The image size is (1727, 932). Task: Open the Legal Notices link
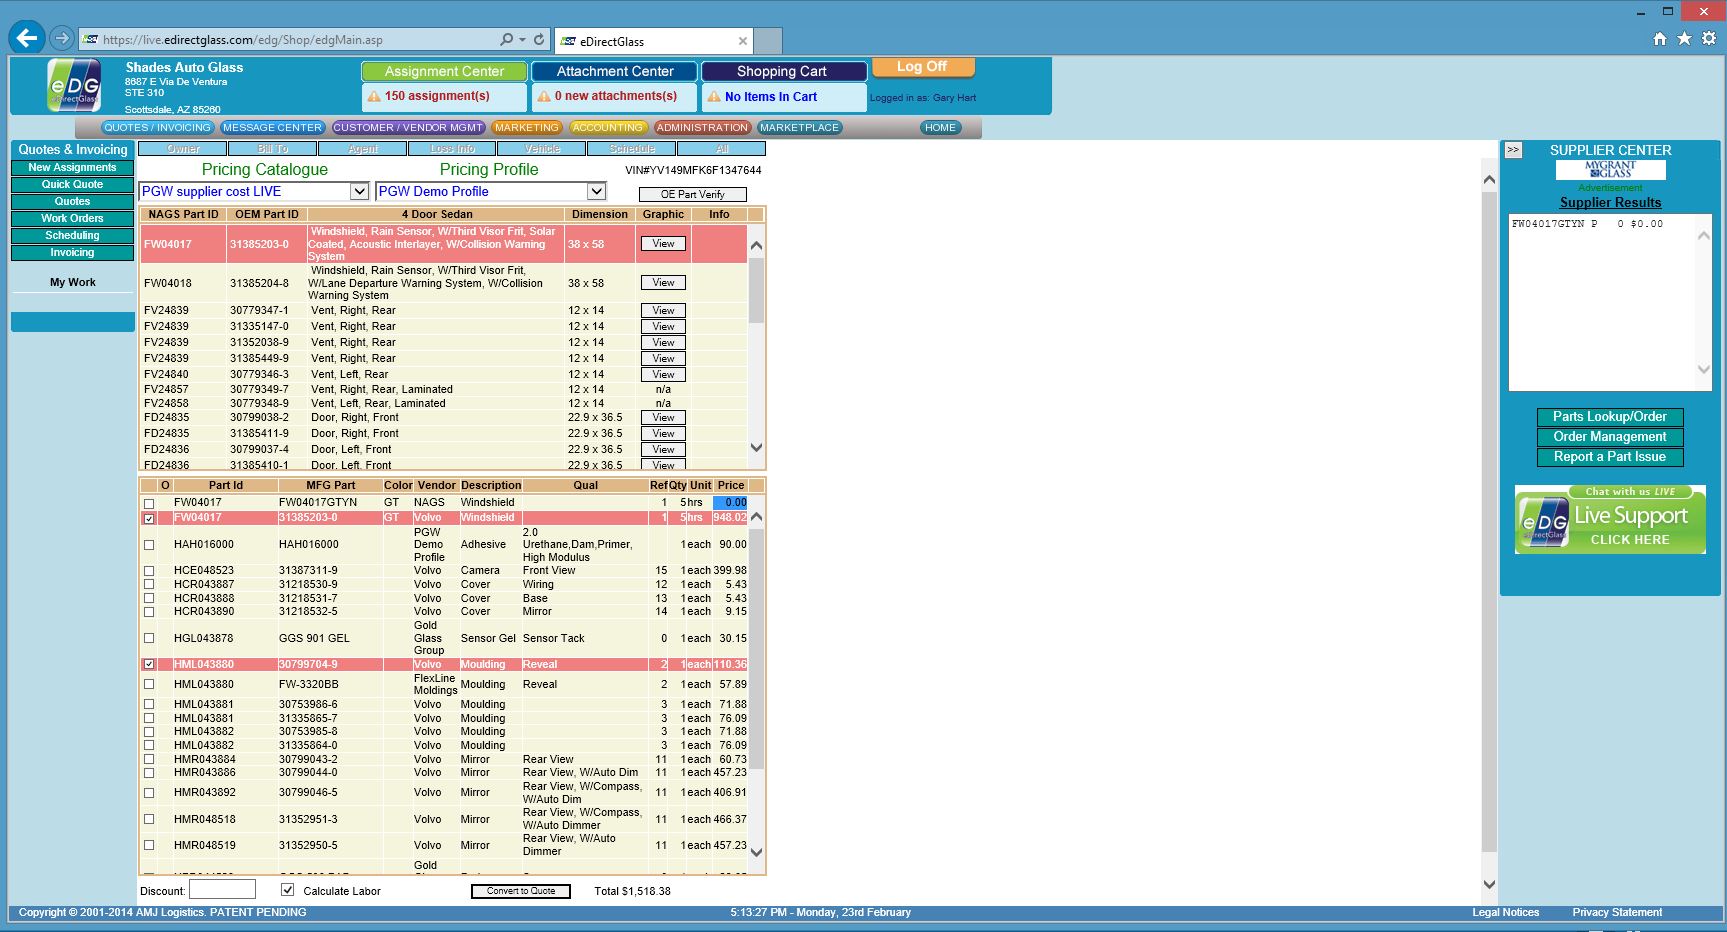(x=1505, y=912)
